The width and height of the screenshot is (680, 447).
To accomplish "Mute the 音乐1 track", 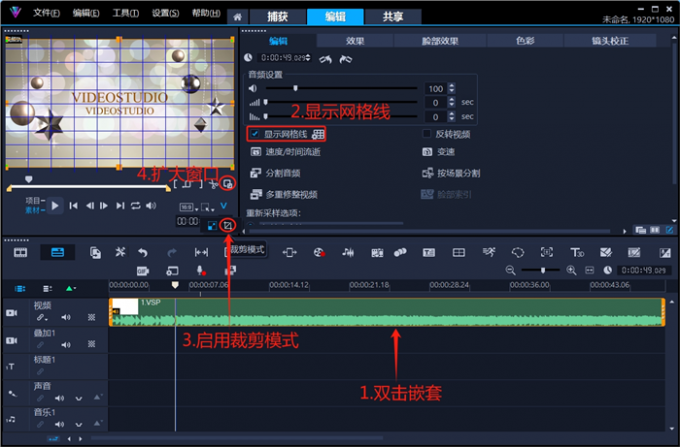I will click(59, 424).
